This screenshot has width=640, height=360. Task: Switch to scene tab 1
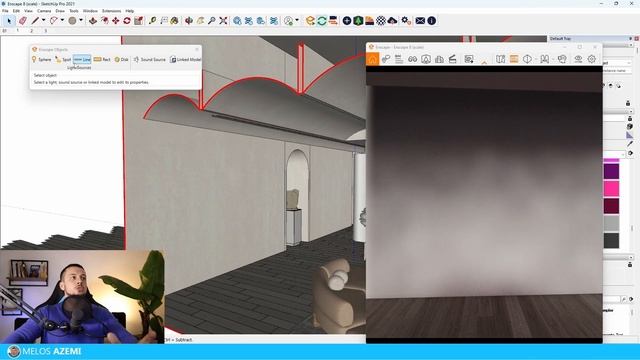pyautogui.click(x=17, y=31)
